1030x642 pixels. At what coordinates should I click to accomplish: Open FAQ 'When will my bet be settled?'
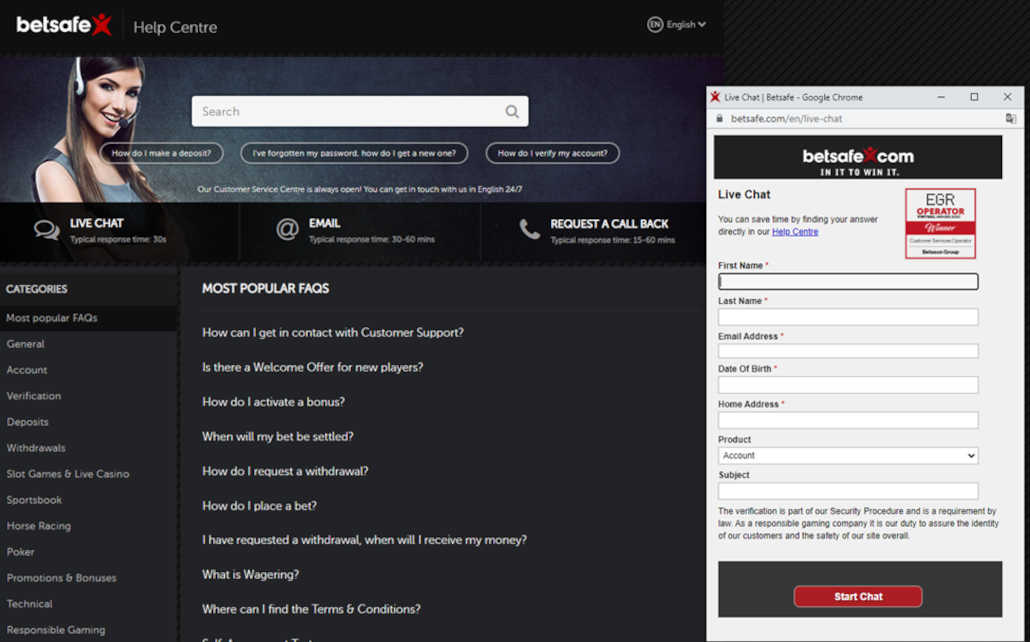pyautogui.click(x=278, y=436)
